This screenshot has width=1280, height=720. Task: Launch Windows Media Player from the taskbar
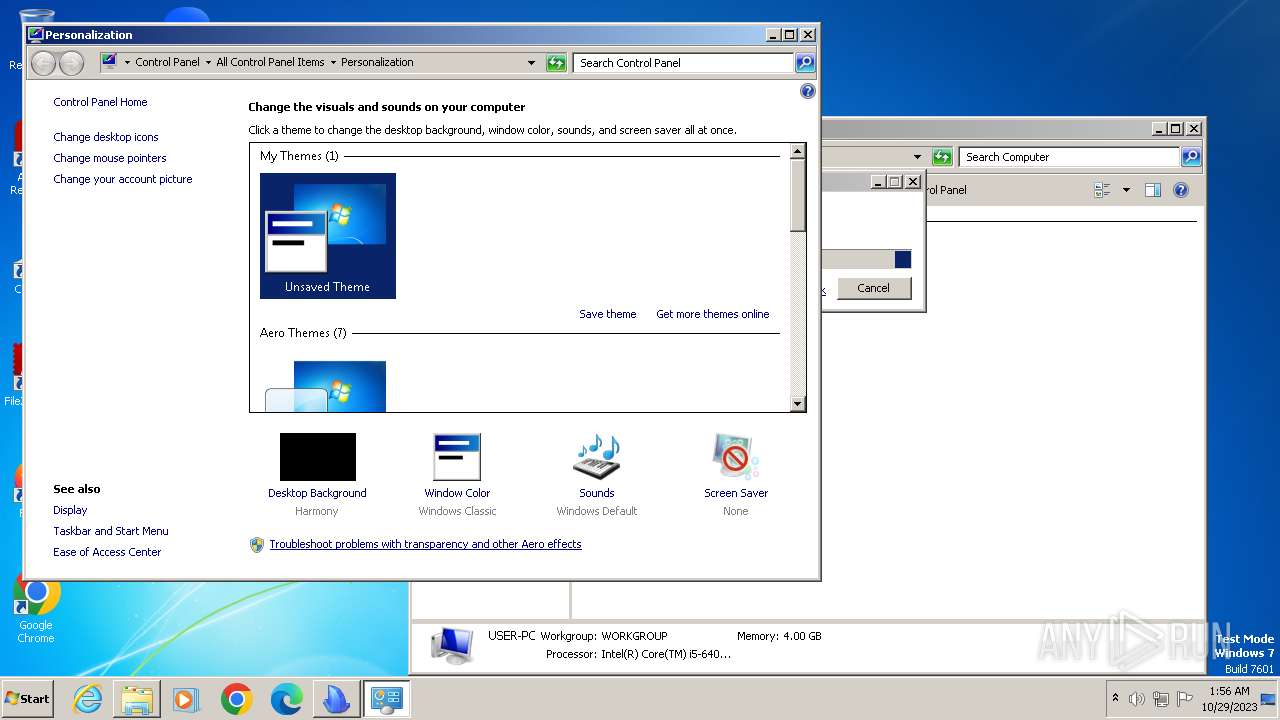point(186,699)
